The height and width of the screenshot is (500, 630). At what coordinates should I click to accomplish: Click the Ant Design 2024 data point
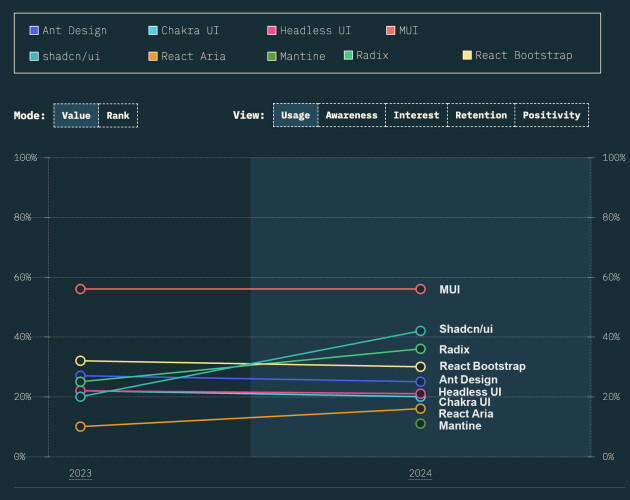click(x=421, y=382)
